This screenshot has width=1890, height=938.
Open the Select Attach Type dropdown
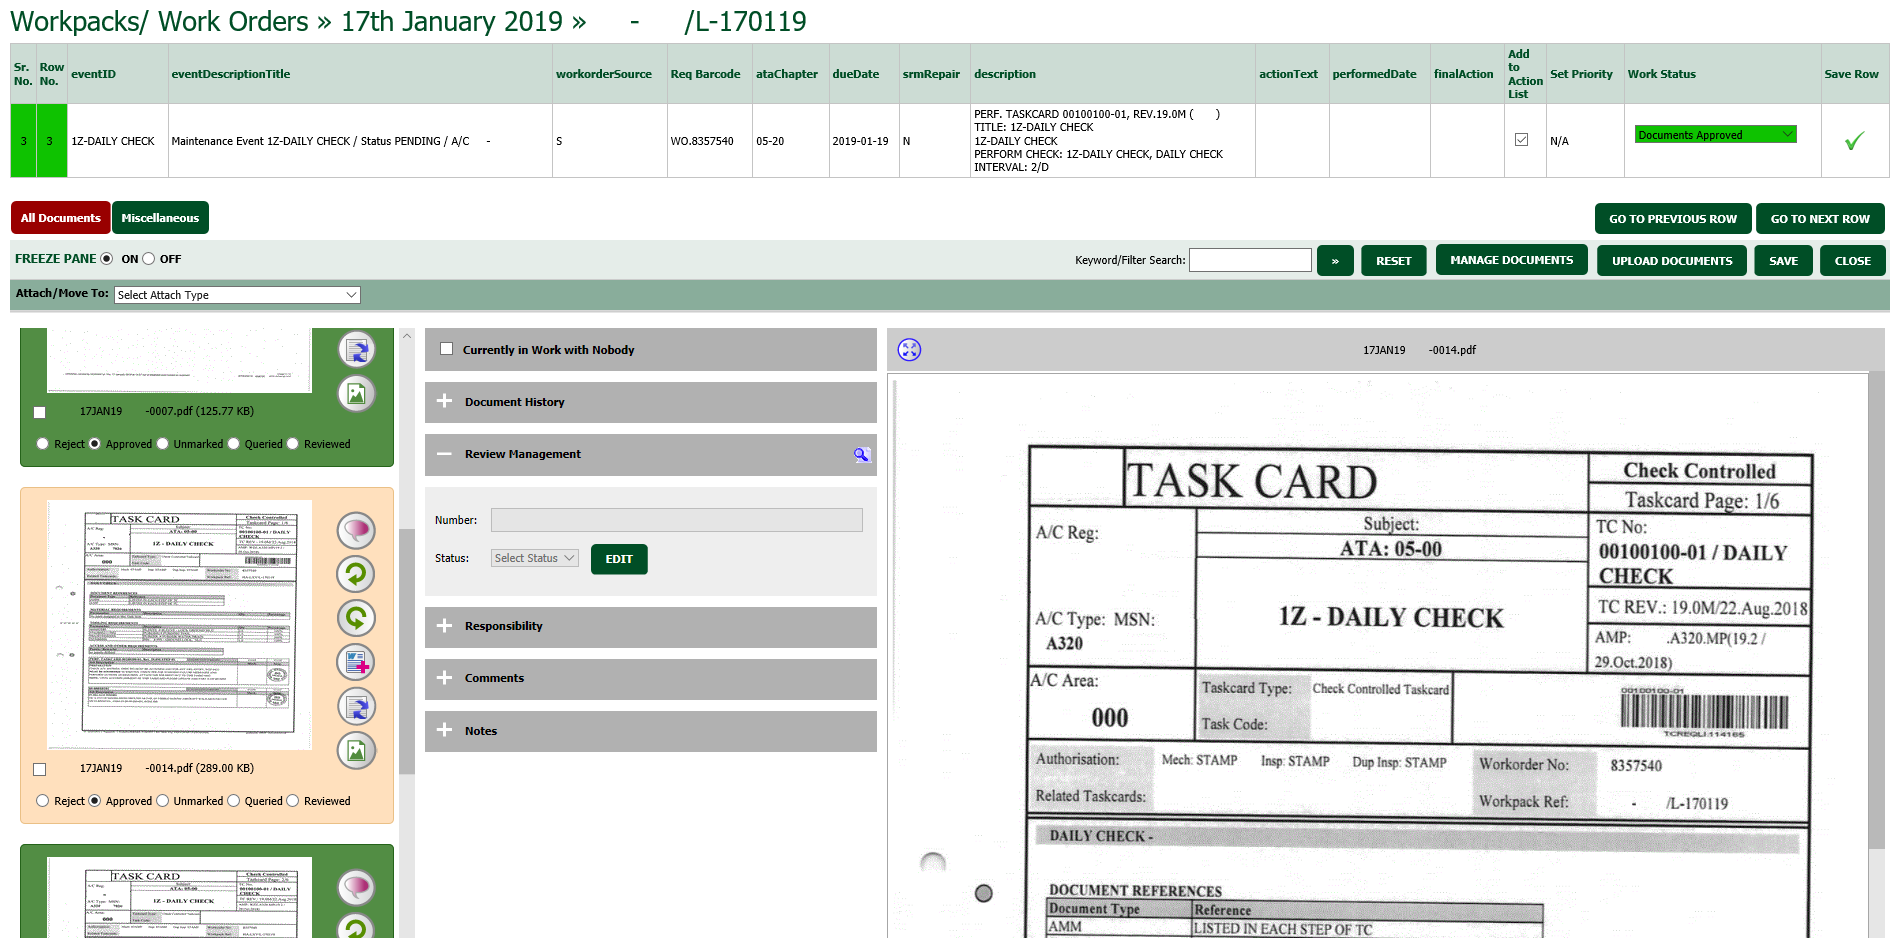(236, 294)
